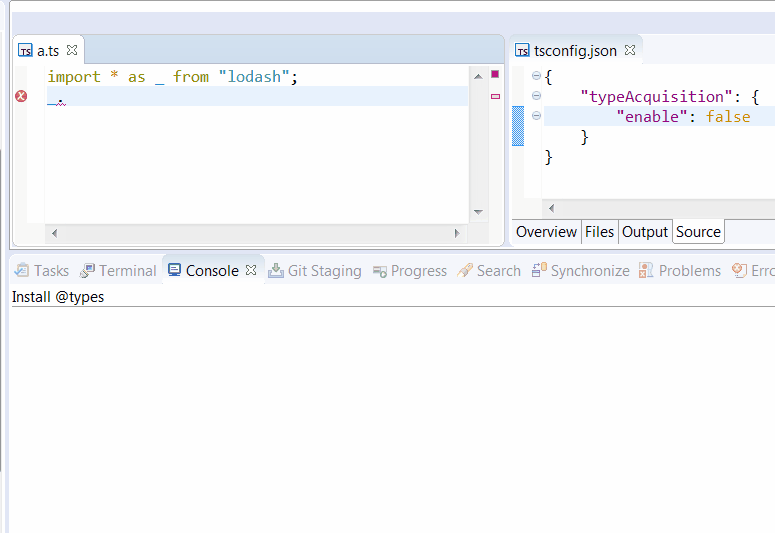Close the a.ts editor tab
This screenshot has height=533, width=775.
point(72,50)
